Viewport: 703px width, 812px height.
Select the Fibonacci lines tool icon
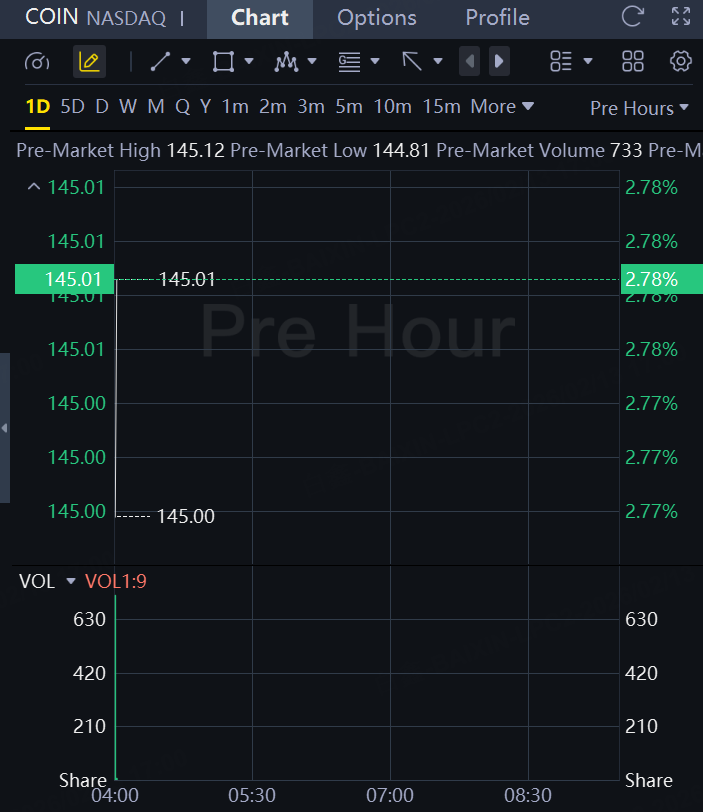[349, 62]
